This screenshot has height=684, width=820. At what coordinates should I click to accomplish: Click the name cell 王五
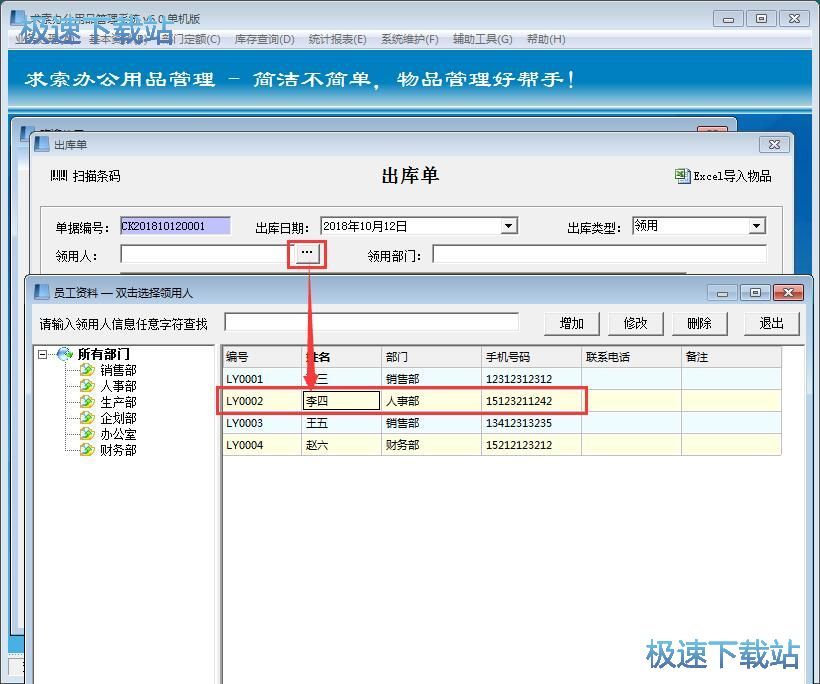tap(341, 423)
